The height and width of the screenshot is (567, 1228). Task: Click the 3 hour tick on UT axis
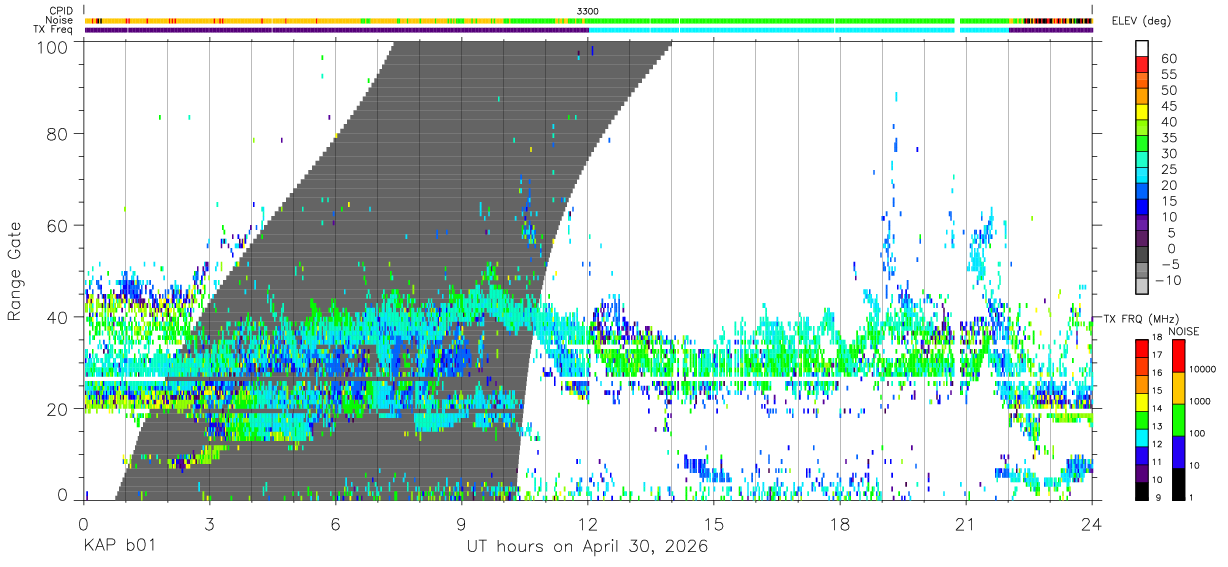209,524
